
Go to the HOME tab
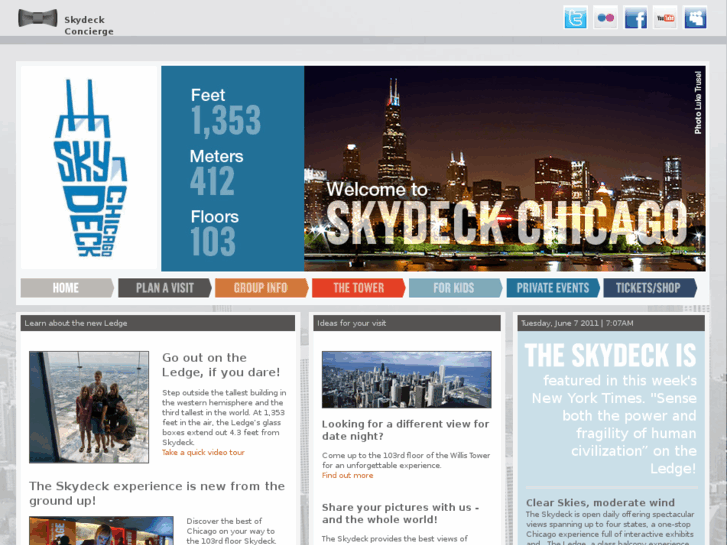pyautogui.click(x=67, y=288)
